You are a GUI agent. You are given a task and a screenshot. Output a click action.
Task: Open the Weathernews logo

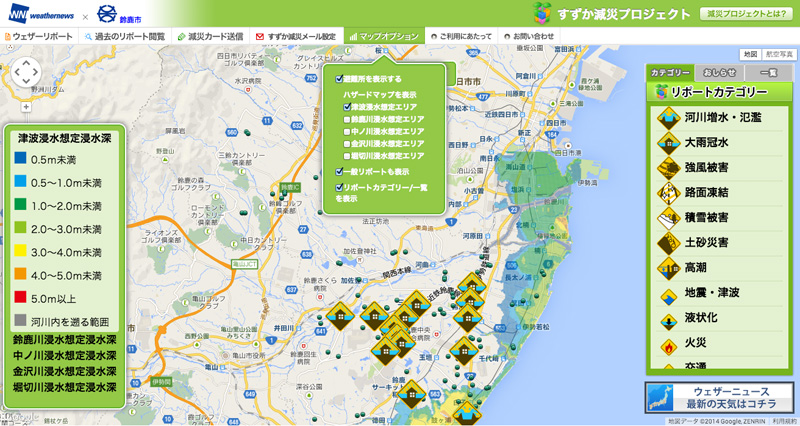pyautogui.click(x=42, y=13)
